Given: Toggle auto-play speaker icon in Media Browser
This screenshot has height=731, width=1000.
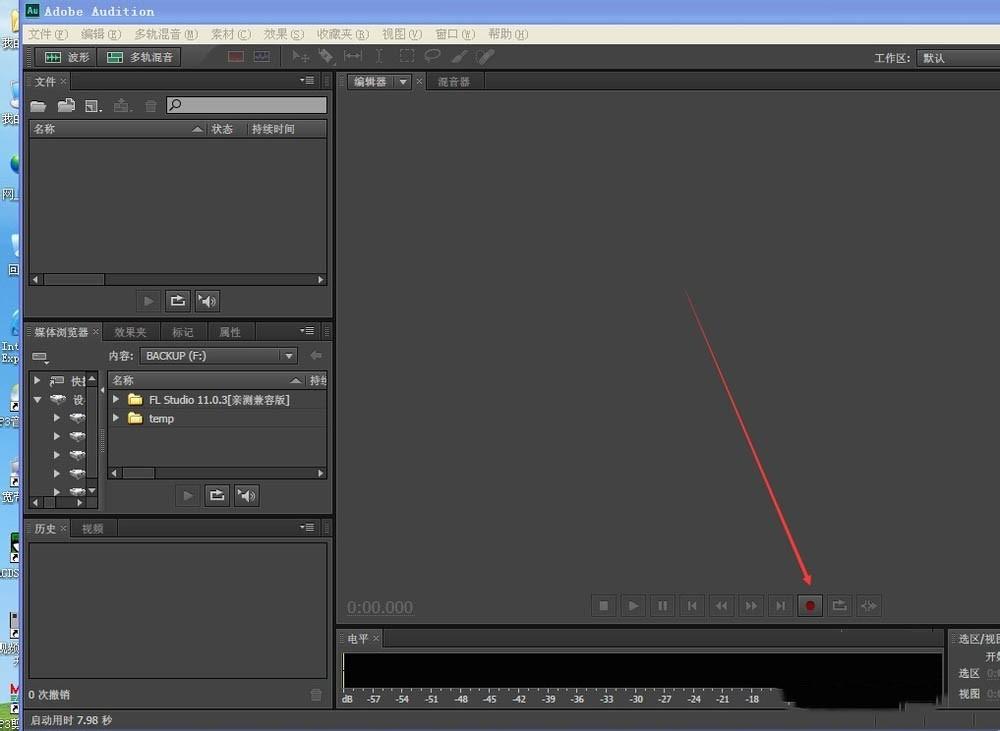Looking at the screenshot, I should (x=246, y=495).
